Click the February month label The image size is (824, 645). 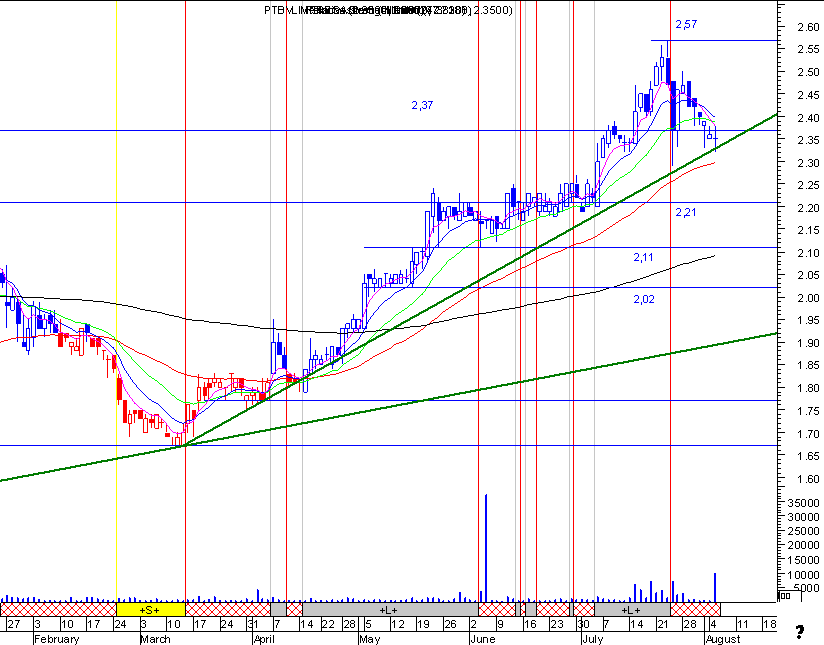click(x=56, y=639)
